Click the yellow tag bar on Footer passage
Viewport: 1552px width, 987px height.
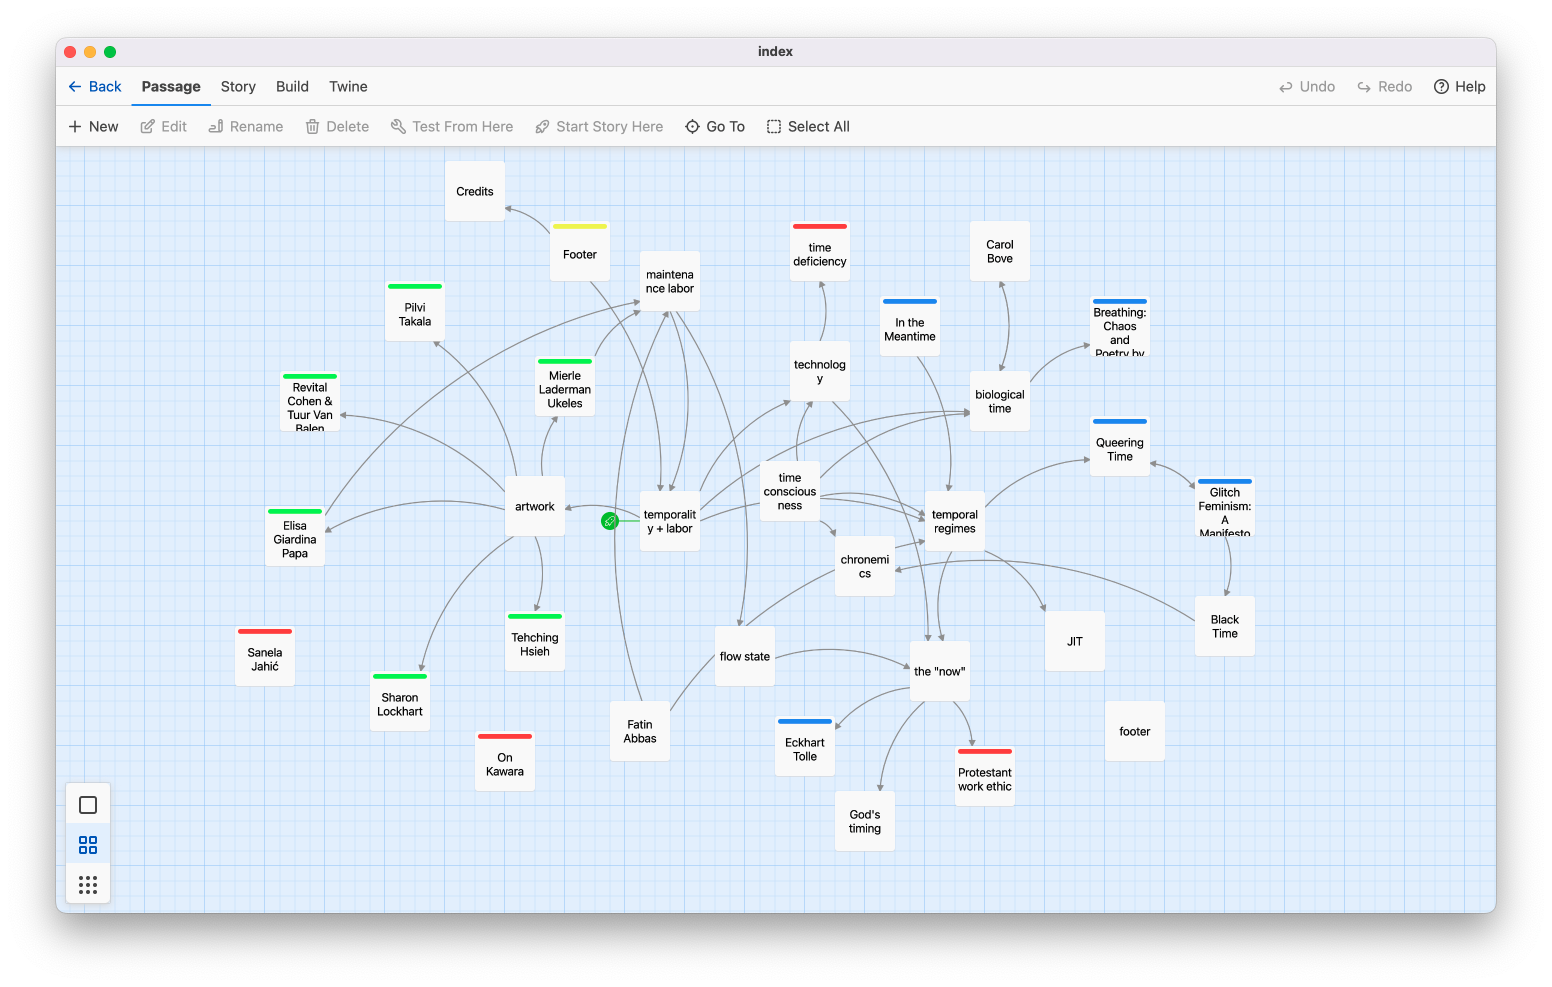[580, 227]
